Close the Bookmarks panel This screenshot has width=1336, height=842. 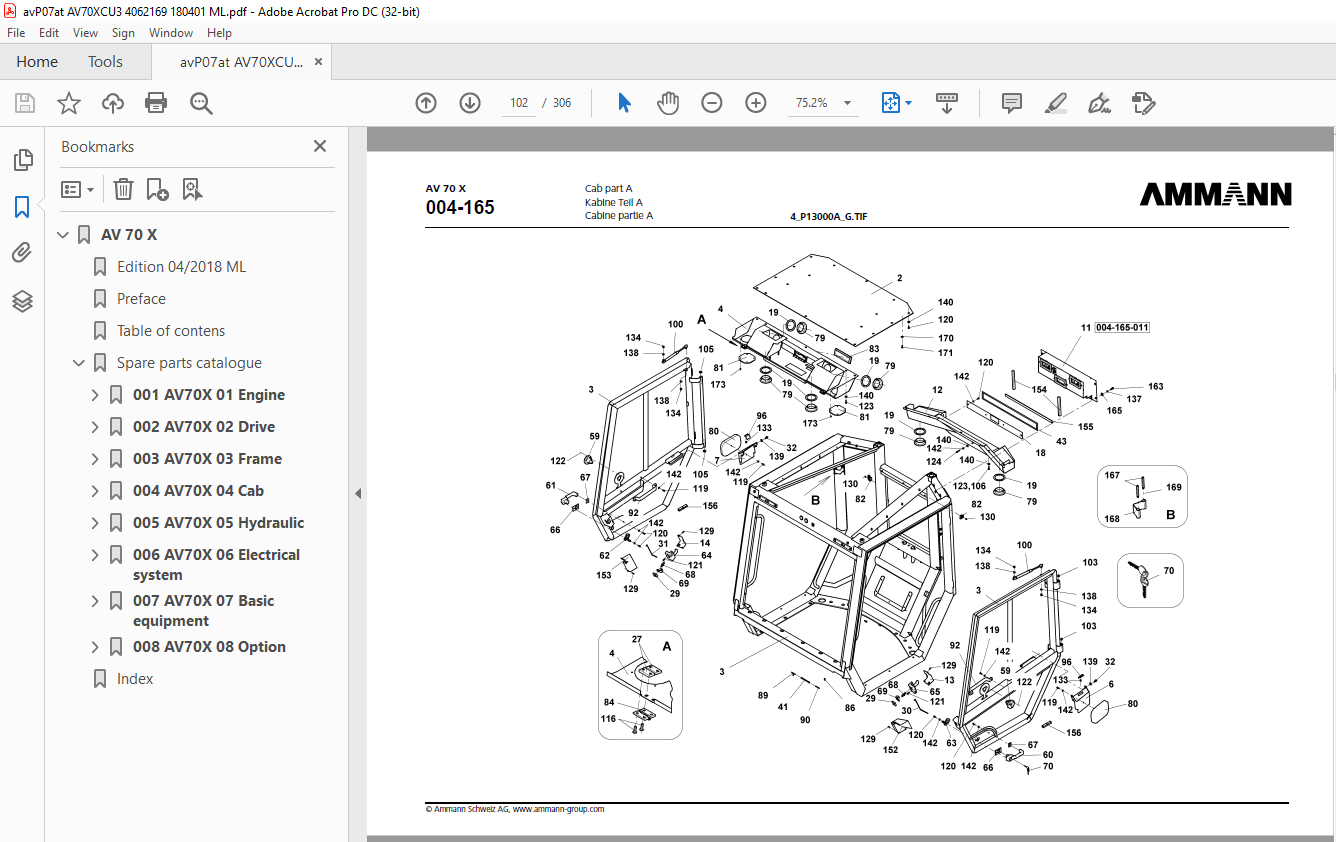[320, 146]
